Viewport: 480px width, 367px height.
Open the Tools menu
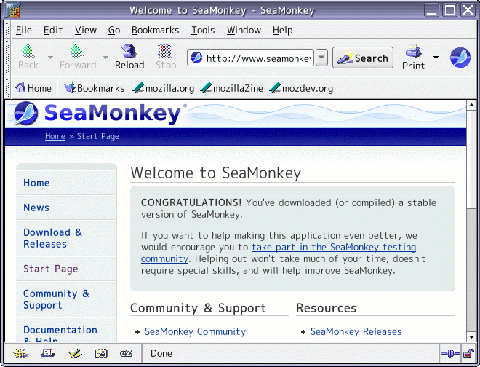pos(203,30)
